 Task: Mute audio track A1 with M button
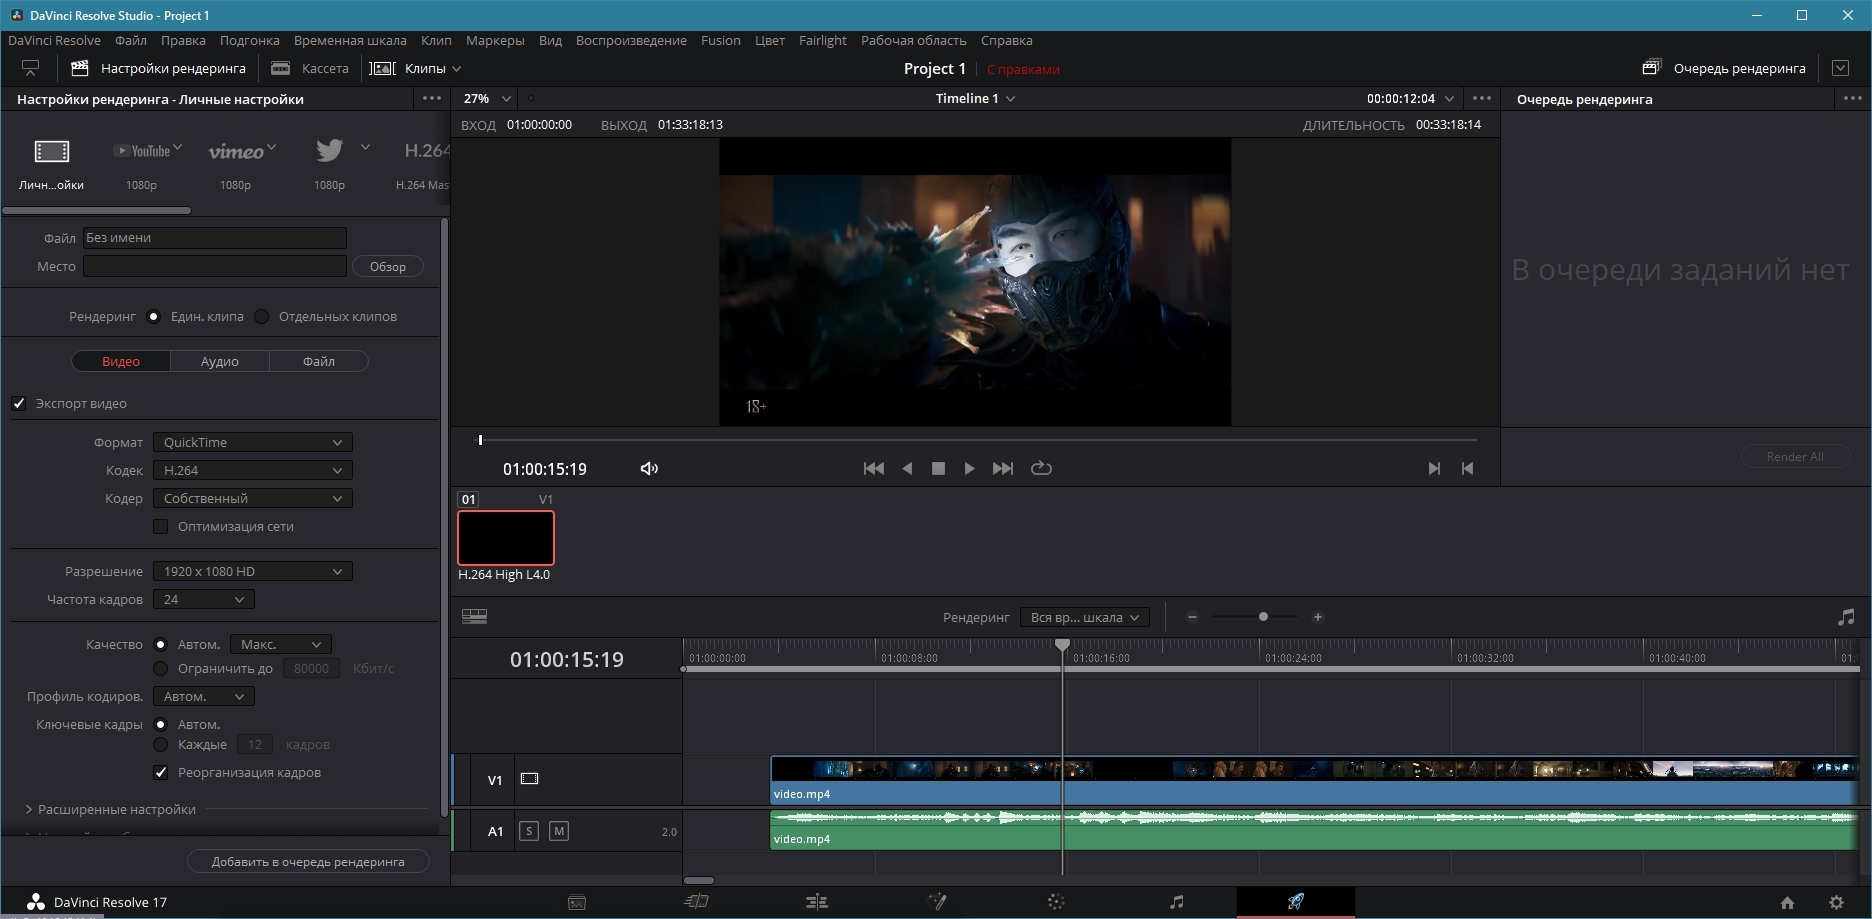[x=559, y=831]
